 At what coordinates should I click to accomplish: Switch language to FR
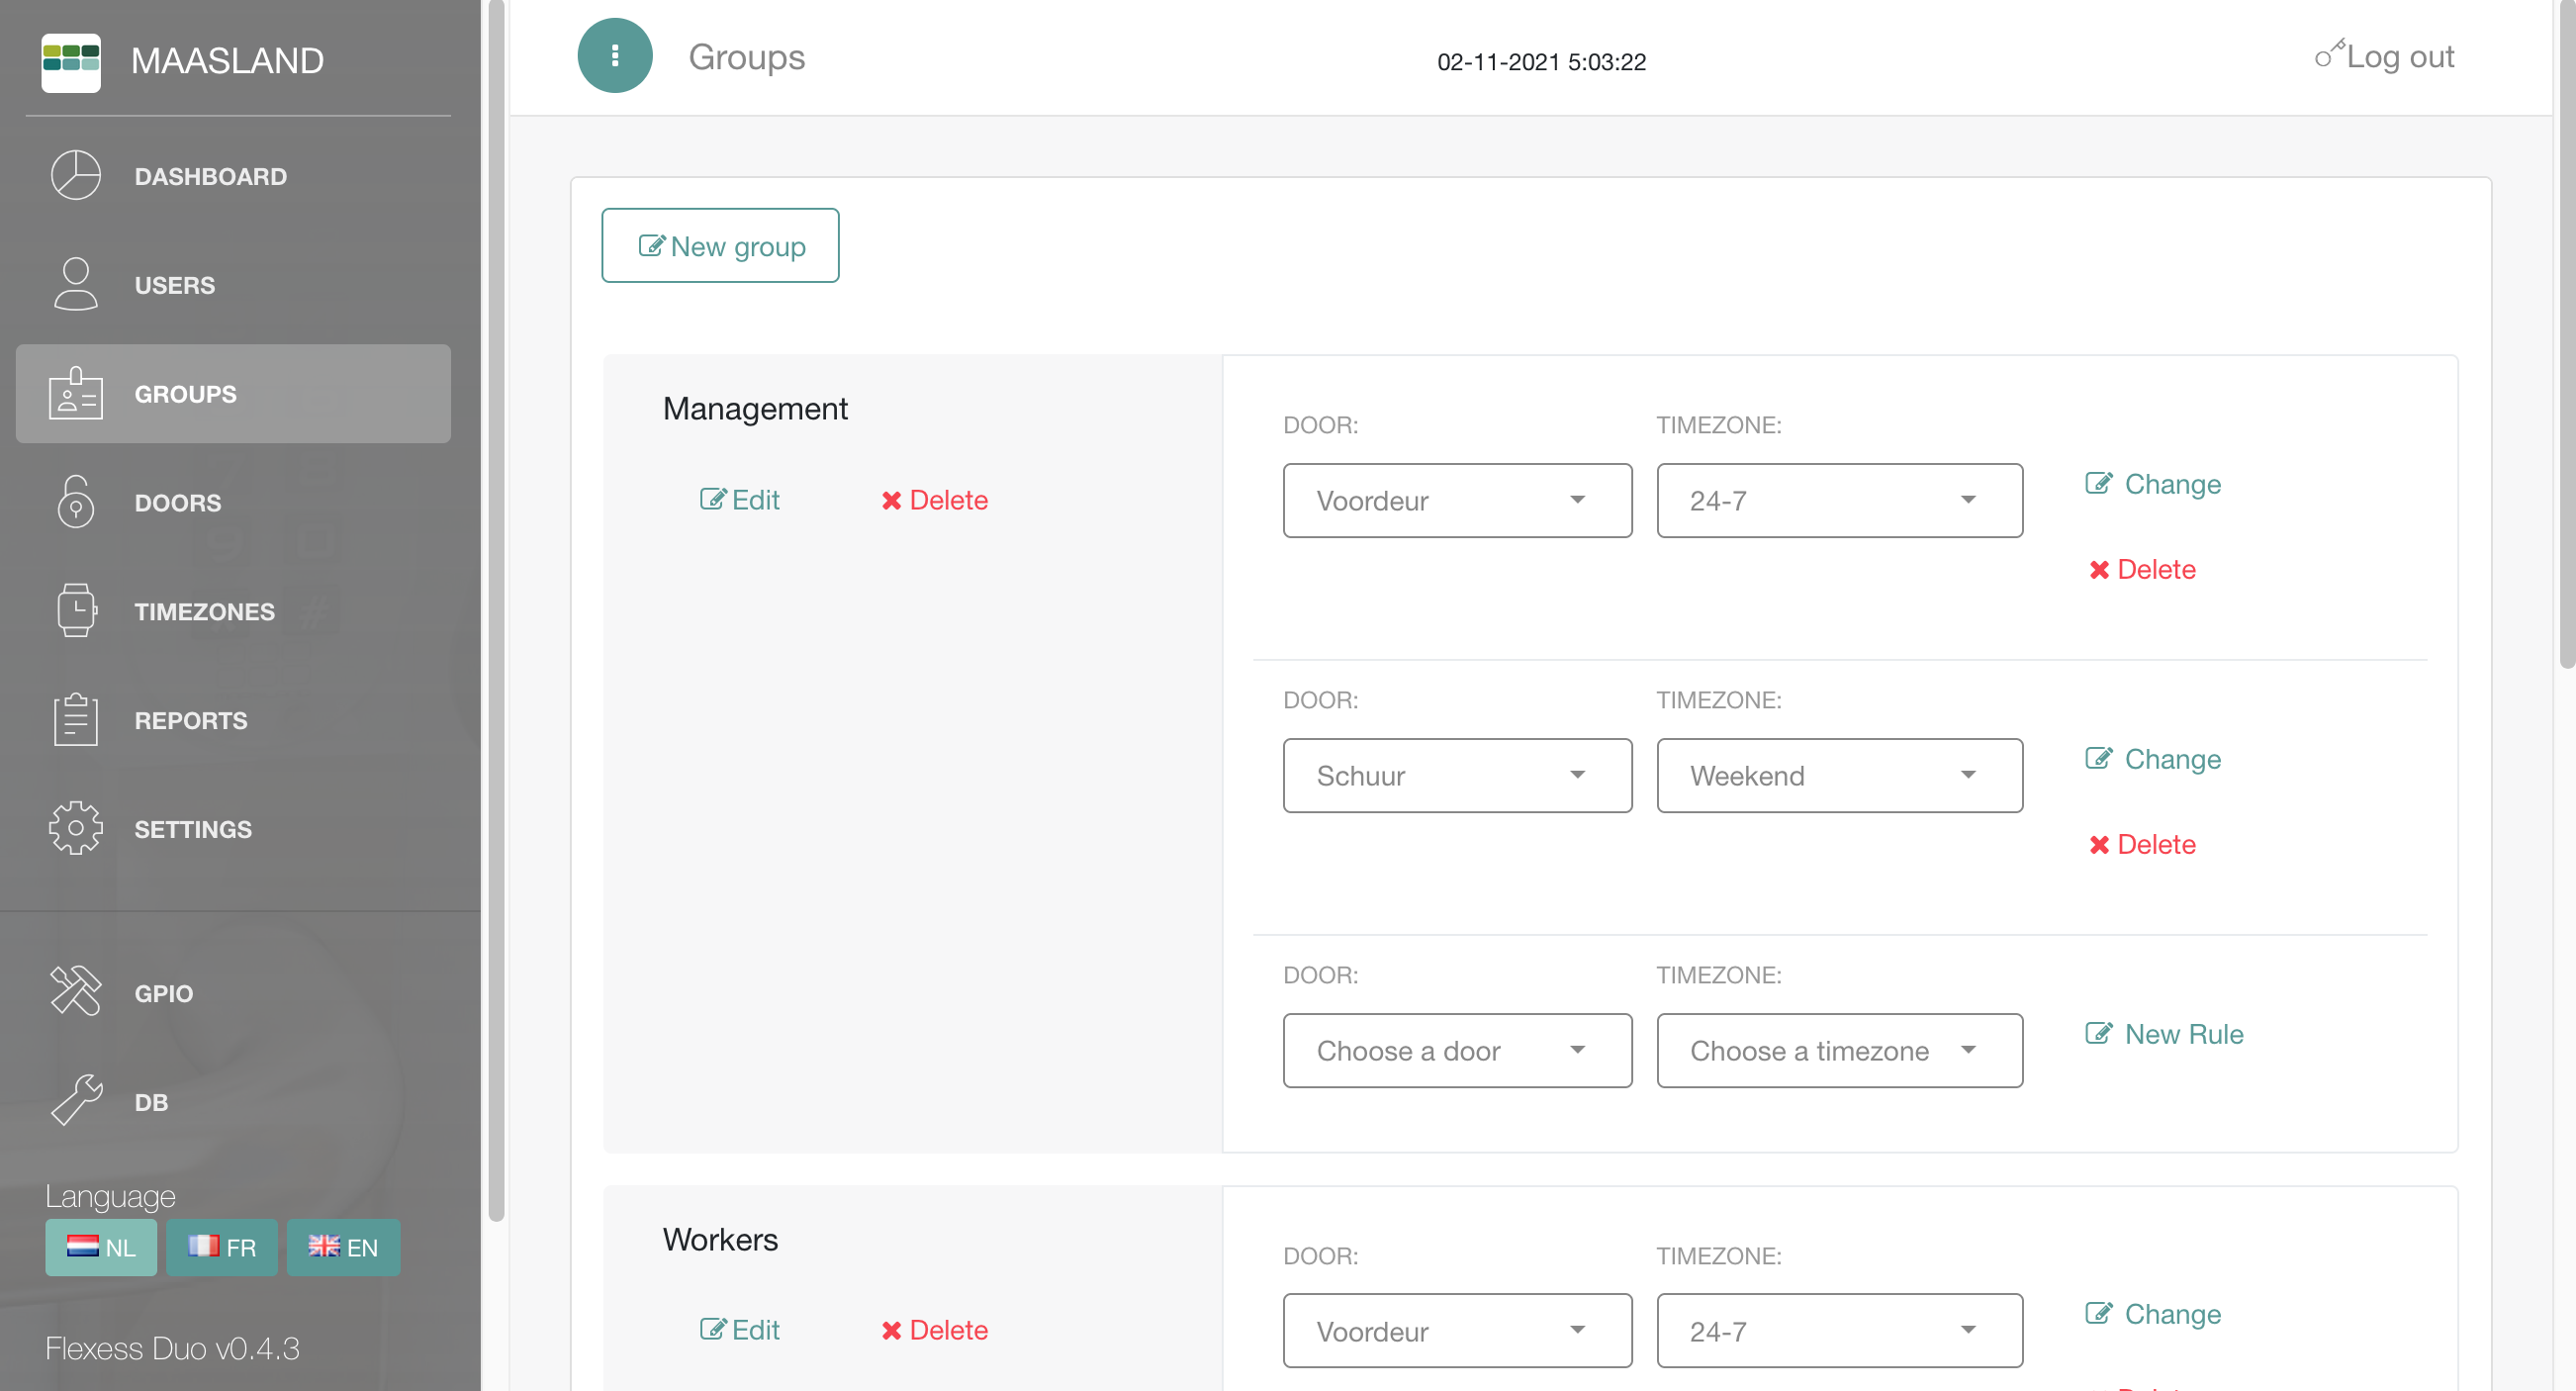pyautogui.click(x=222, y=1247)
